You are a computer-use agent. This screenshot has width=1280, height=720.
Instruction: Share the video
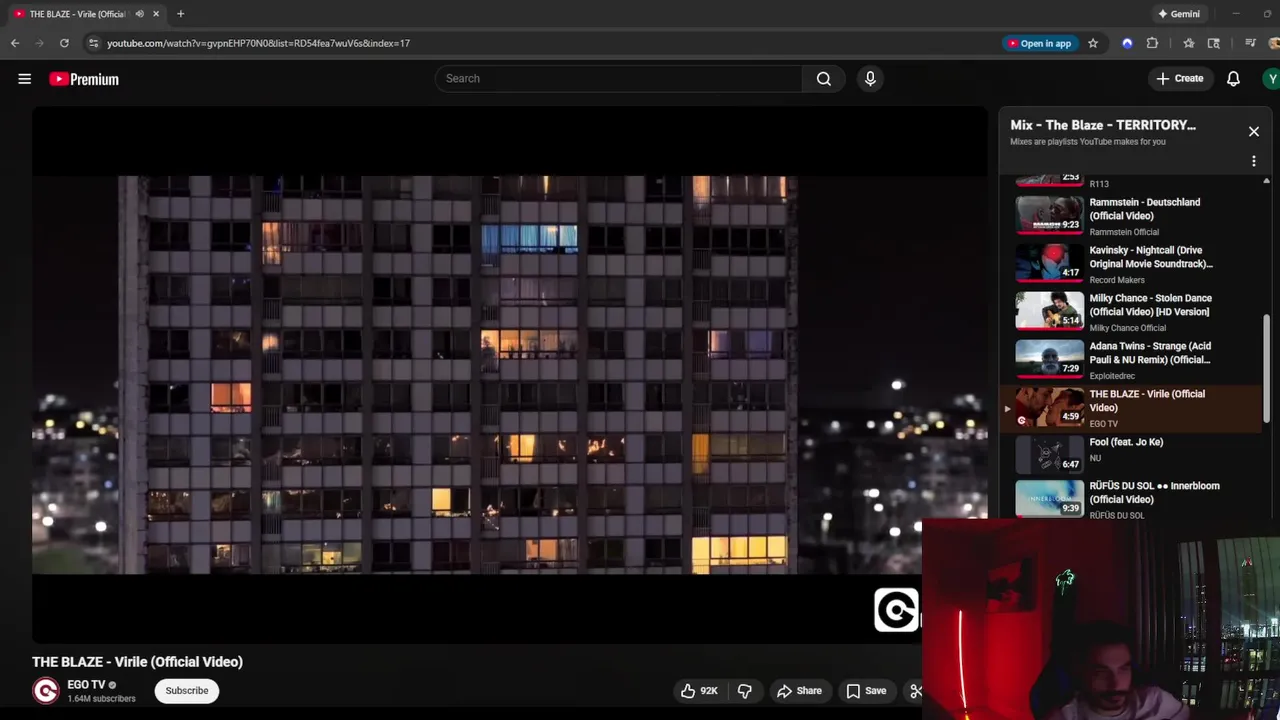pos(799,691)
